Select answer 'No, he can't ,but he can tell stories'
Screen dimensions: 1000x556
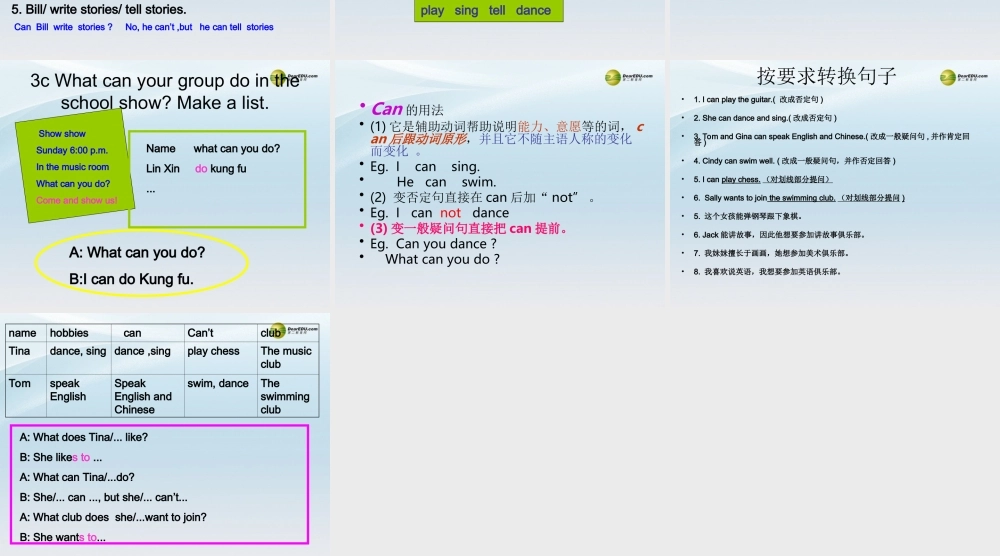[x=199, y=27]
